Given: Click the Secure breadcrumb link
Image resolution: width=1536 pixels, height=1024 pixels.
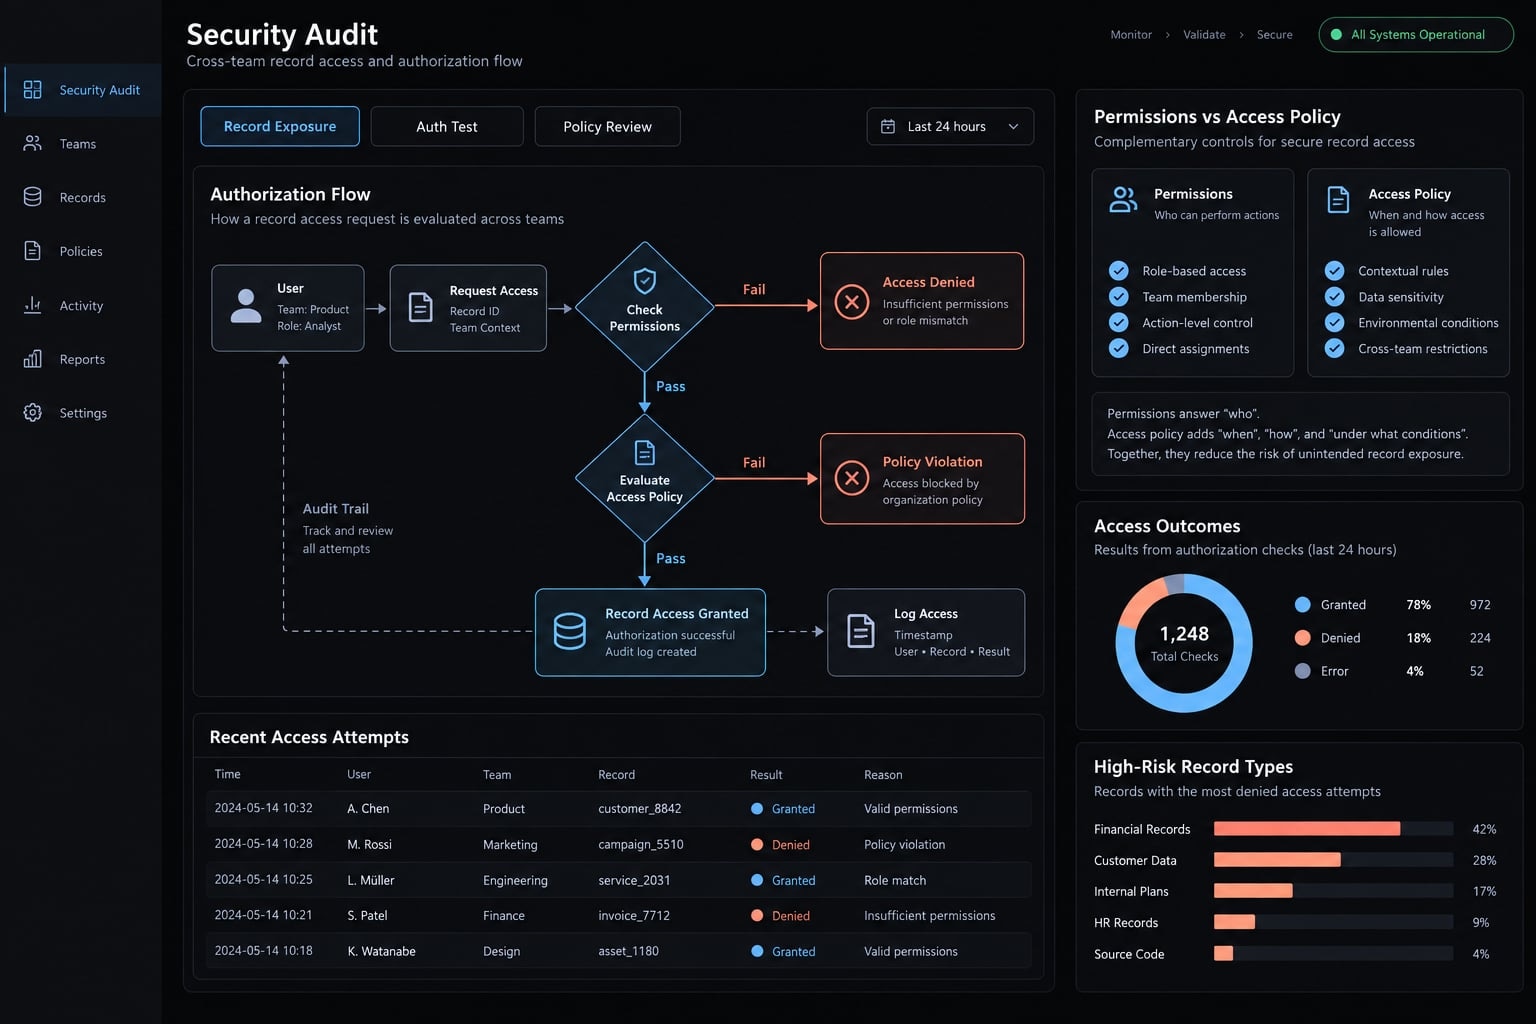Looking at the screenshot, I should [x=1275, y=35].
